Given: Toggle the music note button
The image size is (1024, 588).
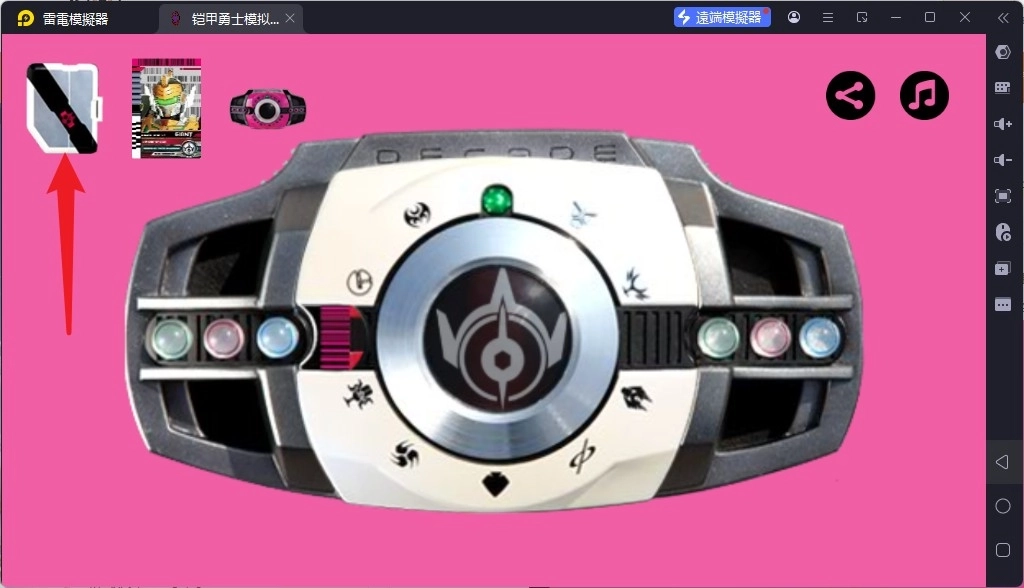Looking at the screenshot, I should (x=924, y=96).
